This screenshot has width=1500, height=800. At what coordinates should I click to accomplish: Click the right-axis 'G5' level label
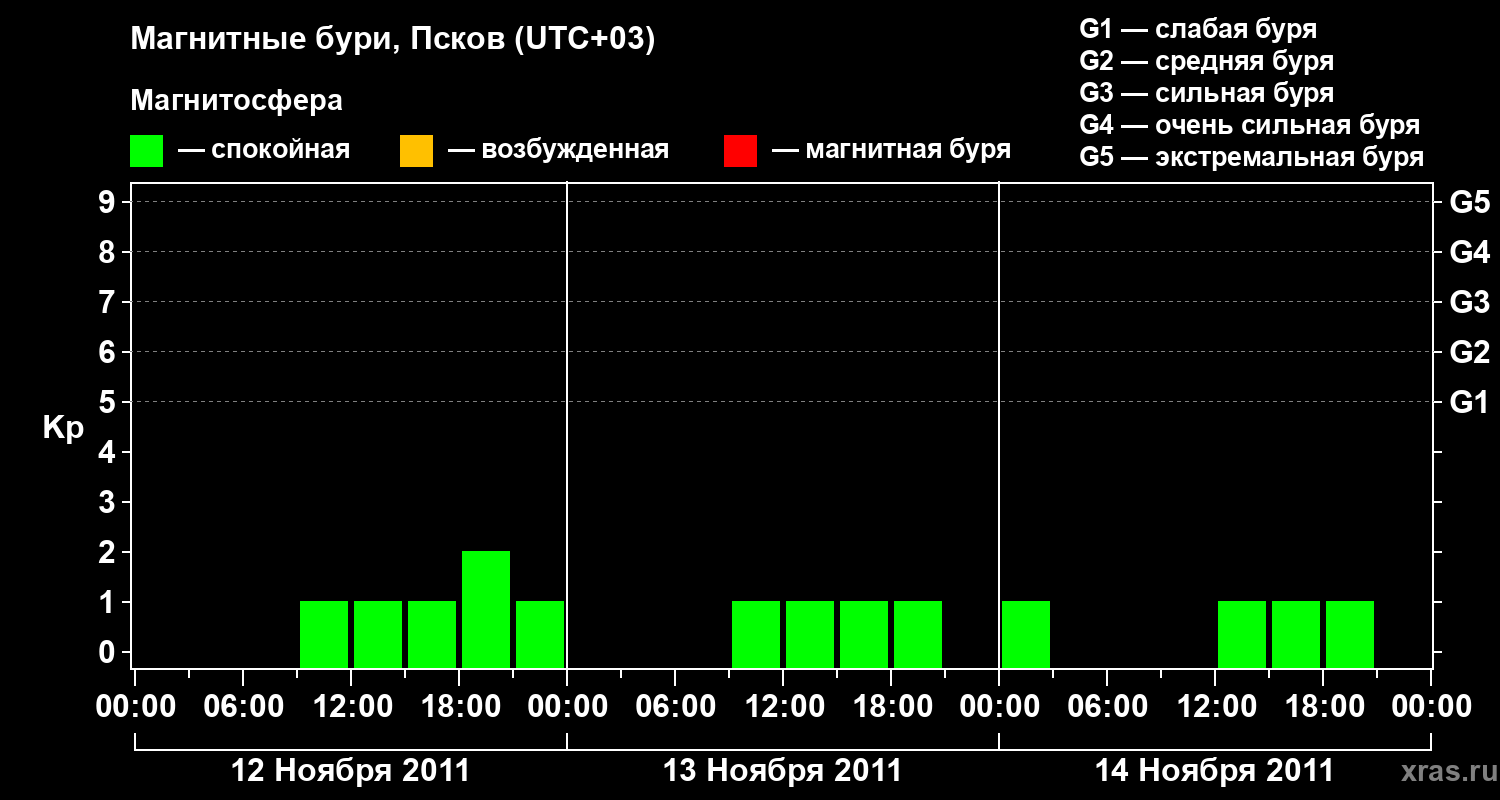click(1470, 202)
